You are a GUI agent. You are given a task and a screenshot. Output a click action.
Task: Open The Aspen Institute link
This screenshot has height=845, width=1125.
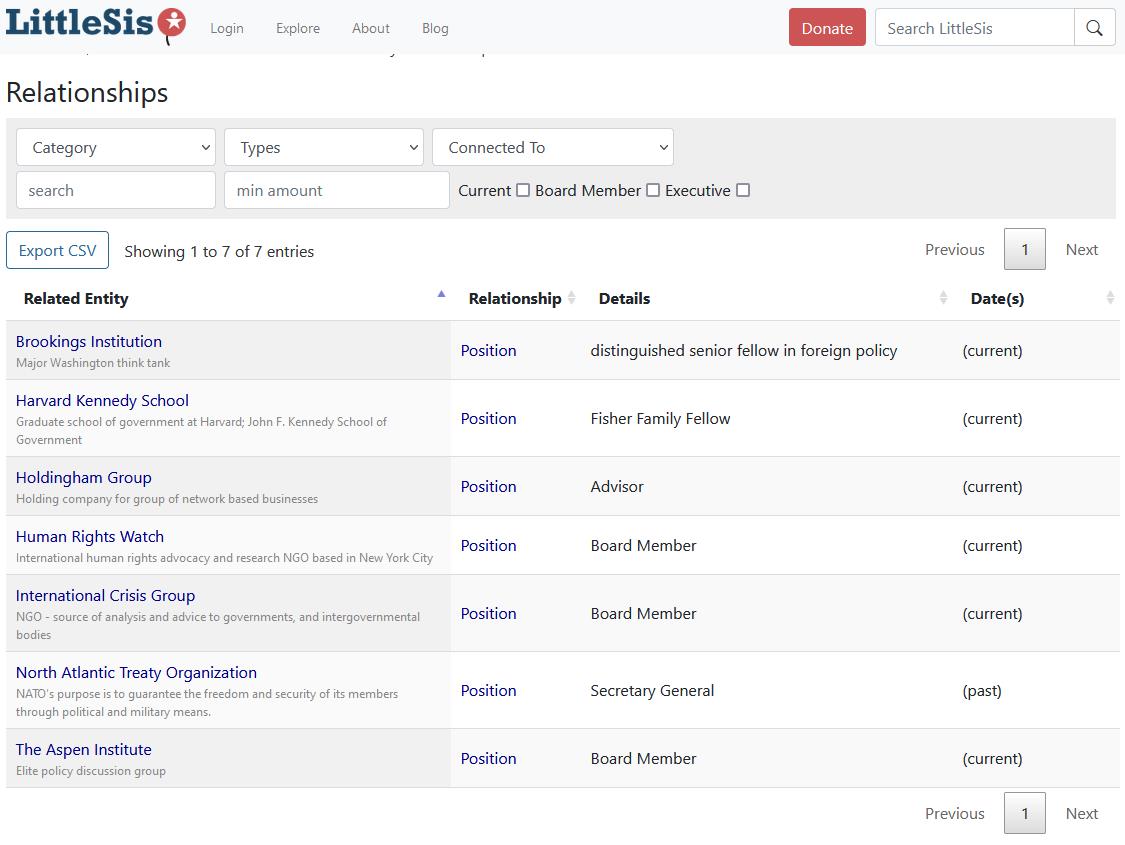(x=84, y=750)
